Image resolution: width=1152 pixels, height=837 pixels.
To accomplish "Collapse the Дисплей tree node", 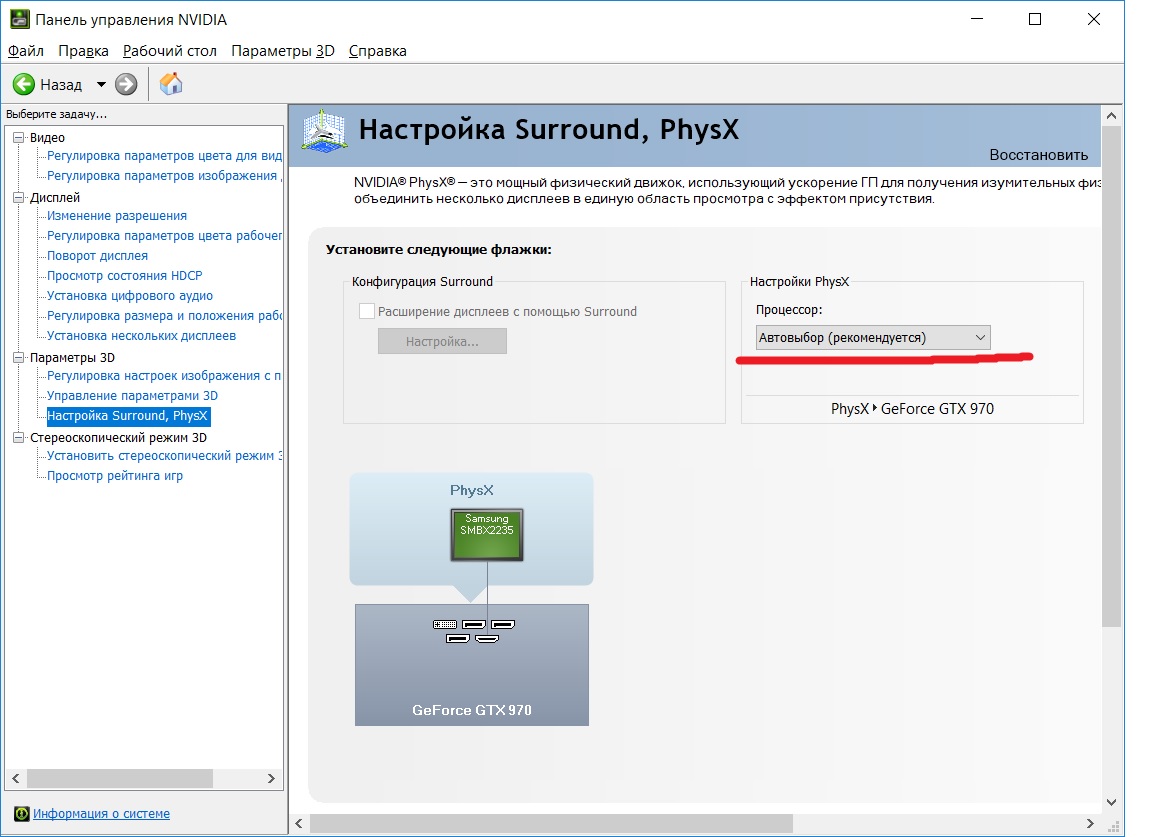I will pos(18,197).
